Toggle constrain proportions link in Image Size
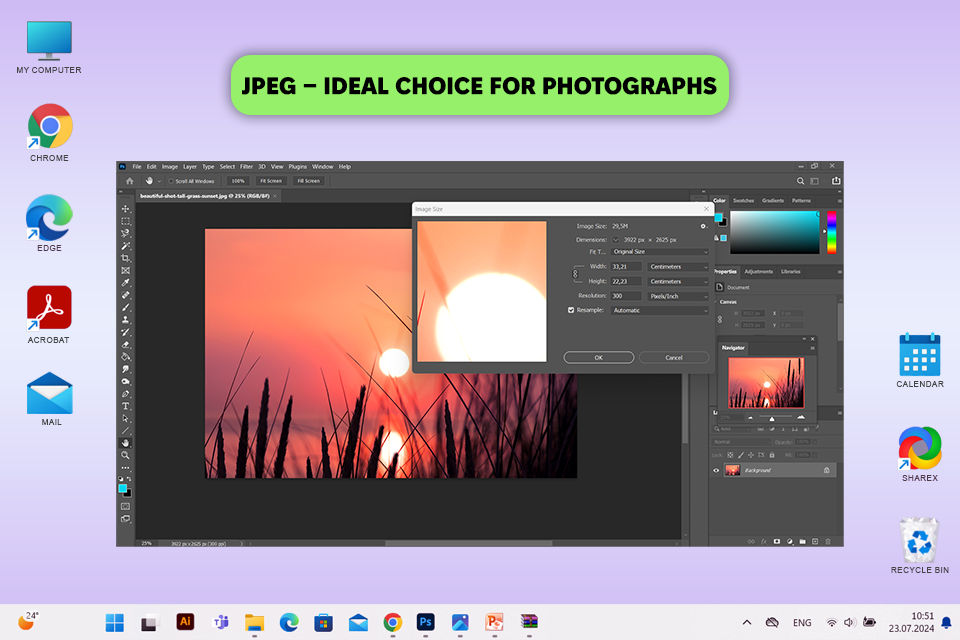 (575, 274)
